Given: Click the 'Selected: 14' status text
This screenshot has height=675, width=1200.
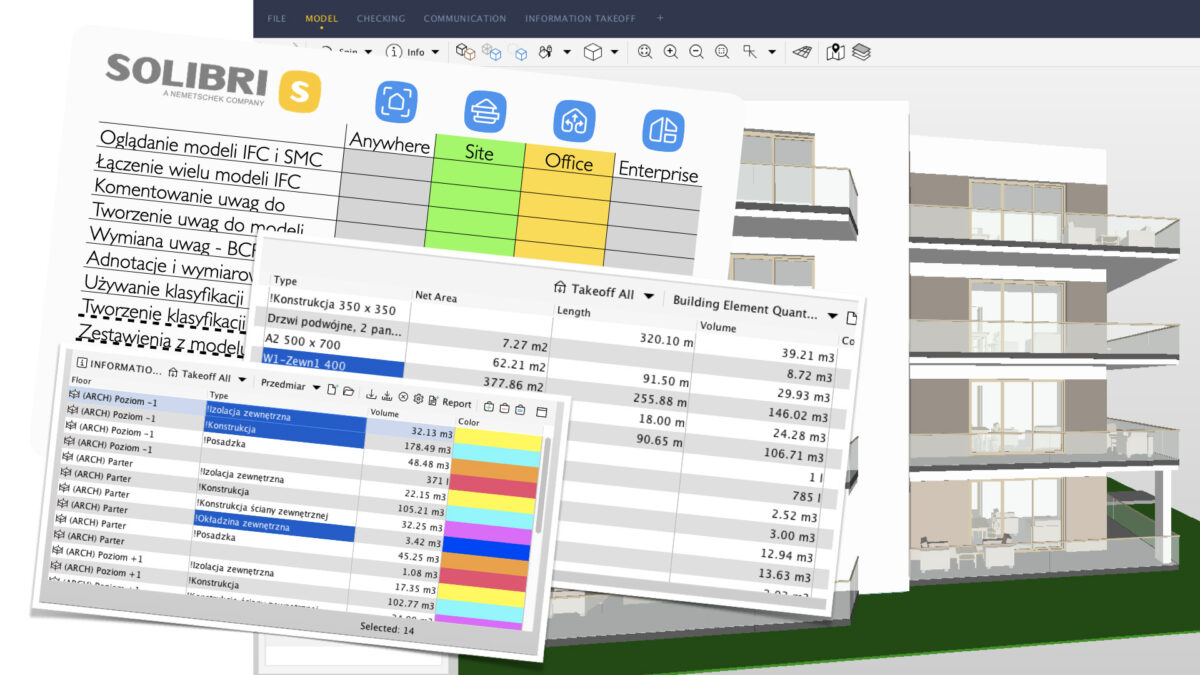Looking at the screenshot, I should (x=387, y=627).
